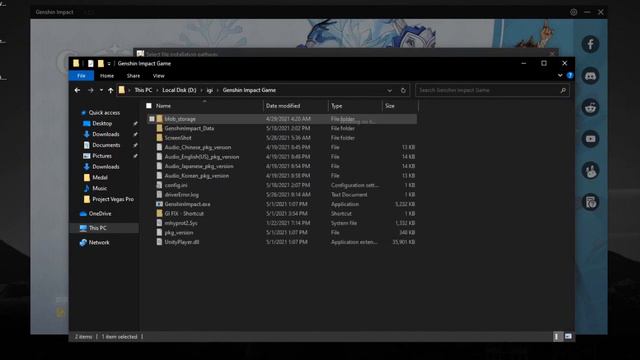Open the address bar history dropdown

[390, 90]
